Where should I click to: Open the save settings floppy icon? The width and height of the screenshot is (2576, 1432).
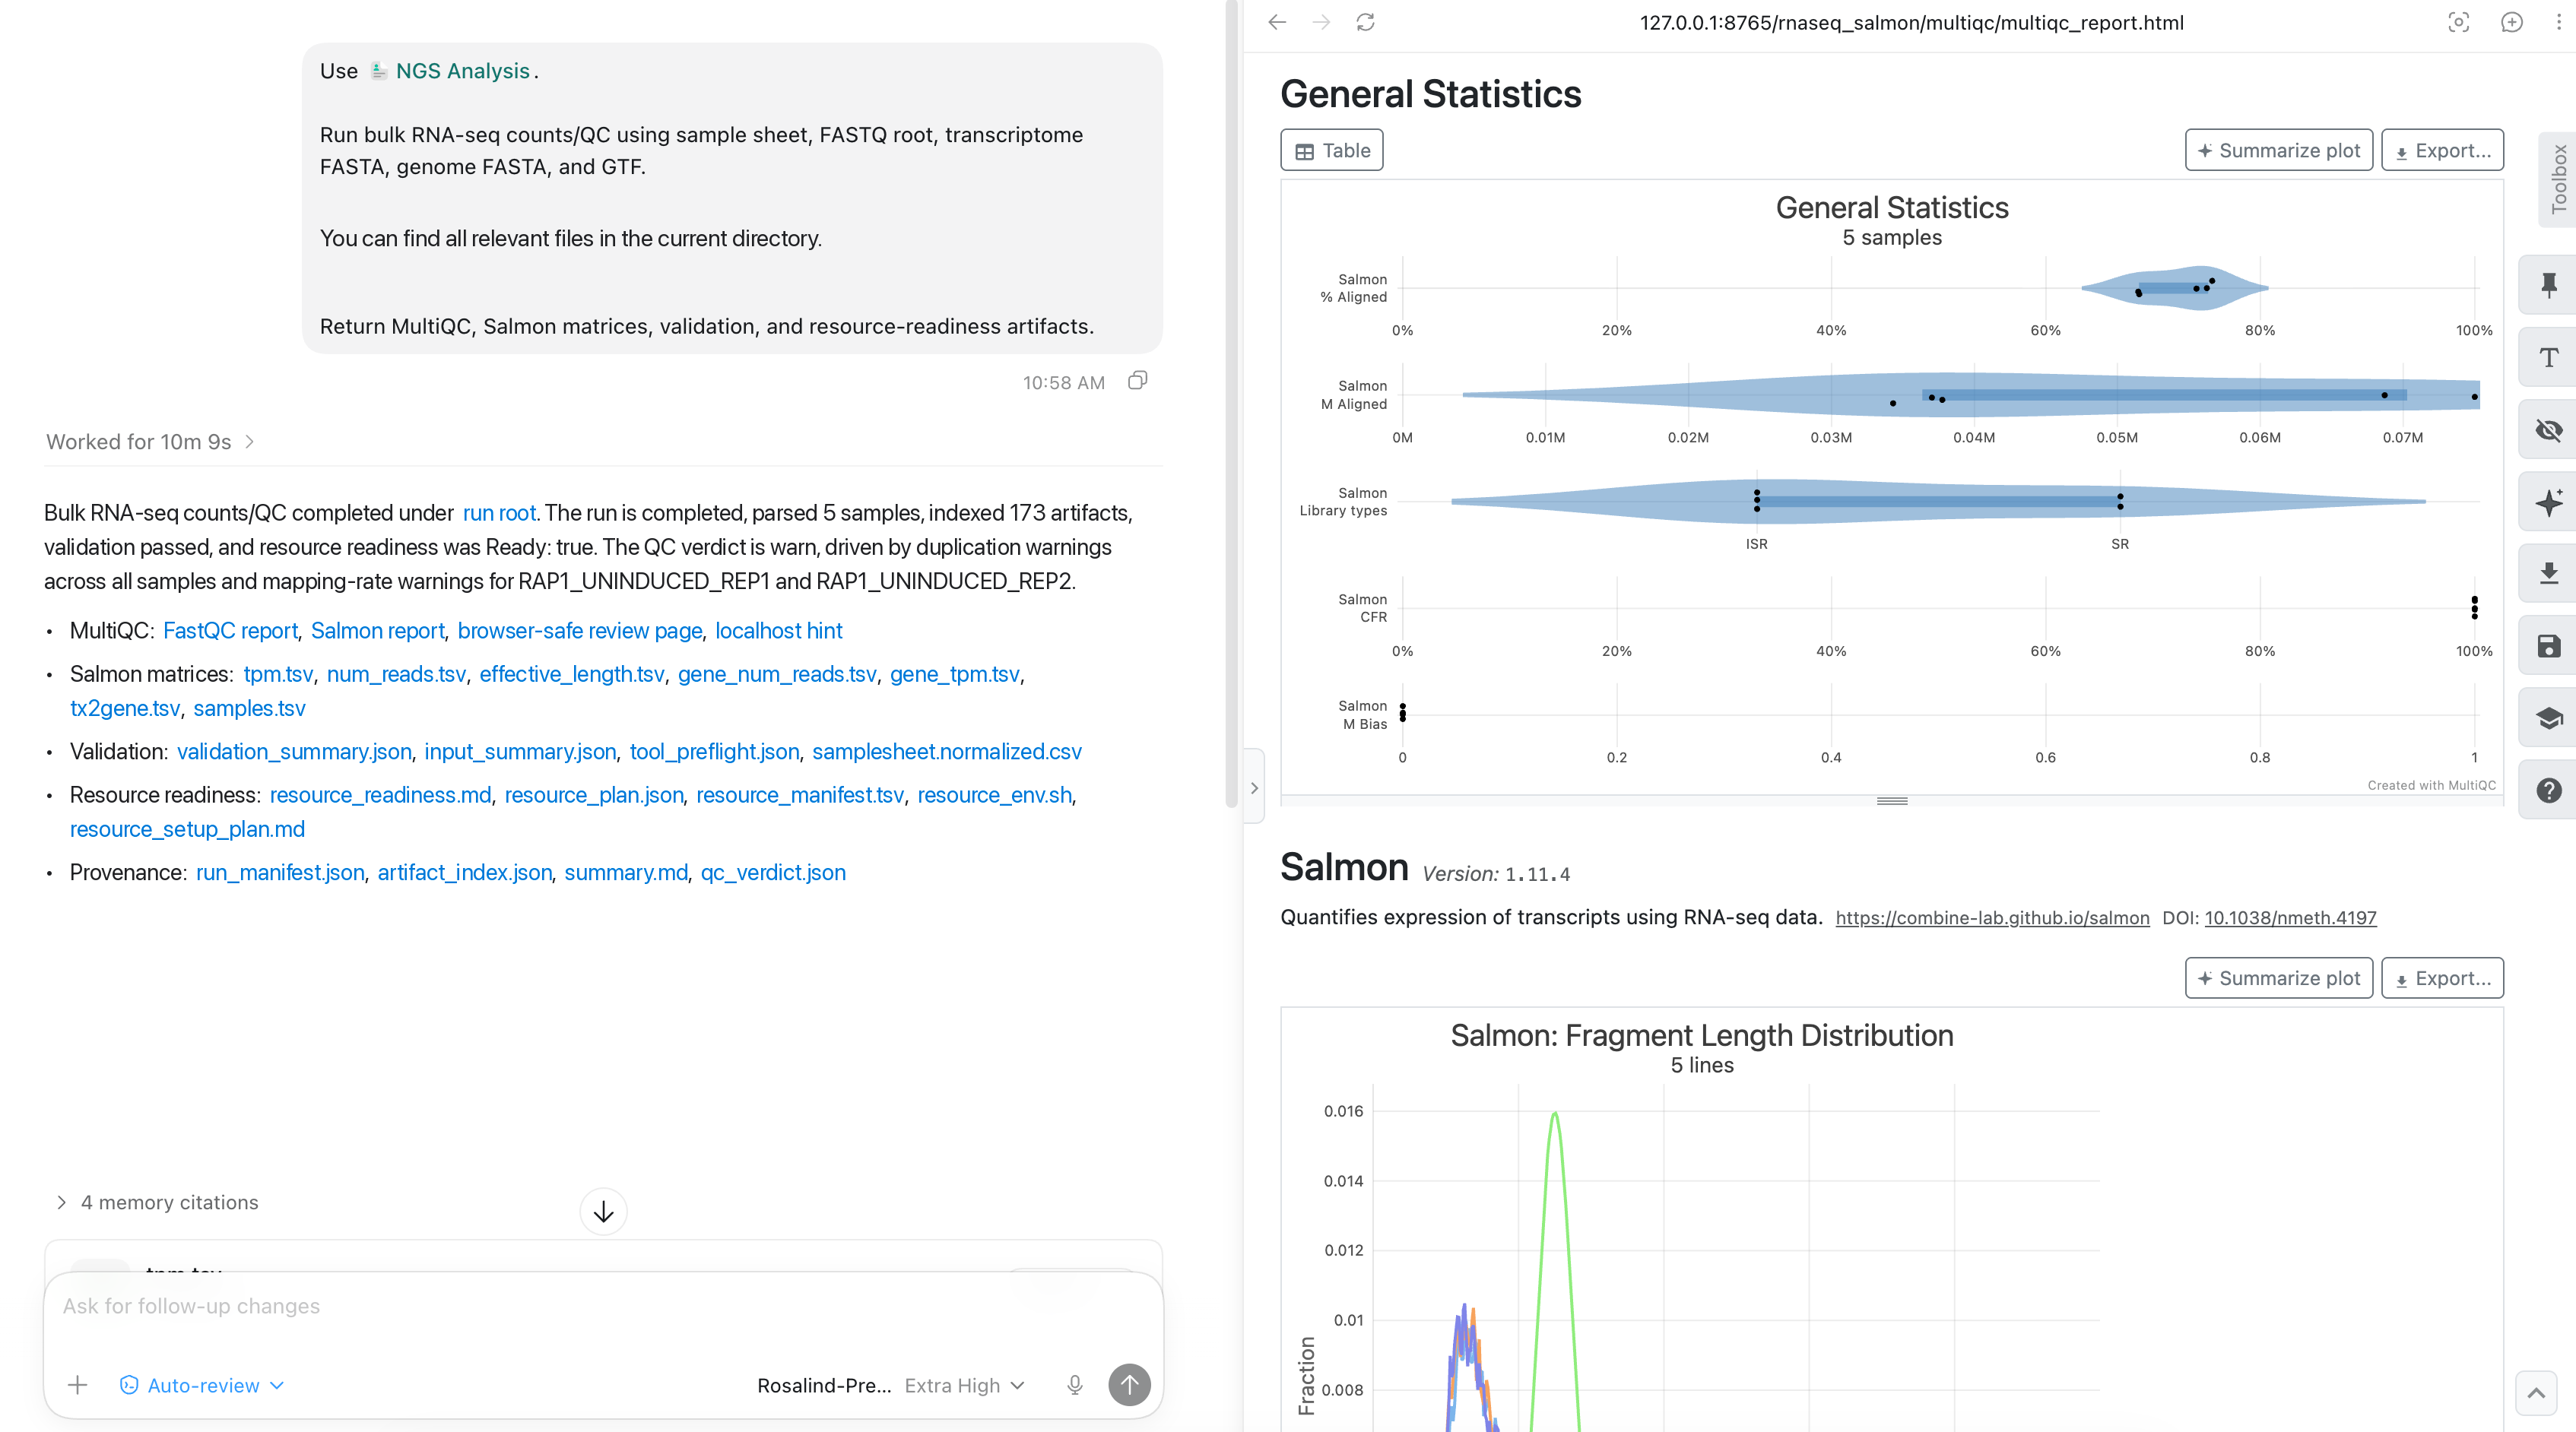coord(2549,646)
